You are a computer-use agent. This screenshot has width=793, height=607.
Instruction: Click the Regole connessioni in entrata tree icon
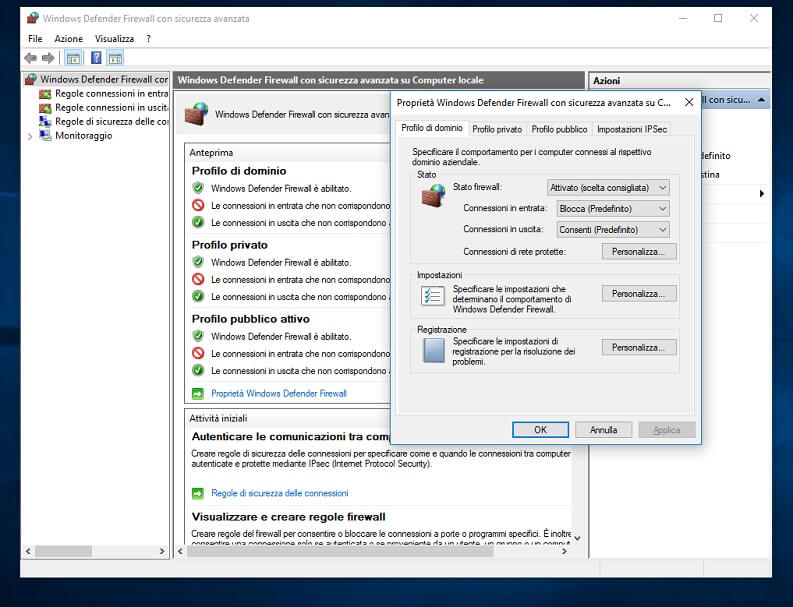[46, 94]
